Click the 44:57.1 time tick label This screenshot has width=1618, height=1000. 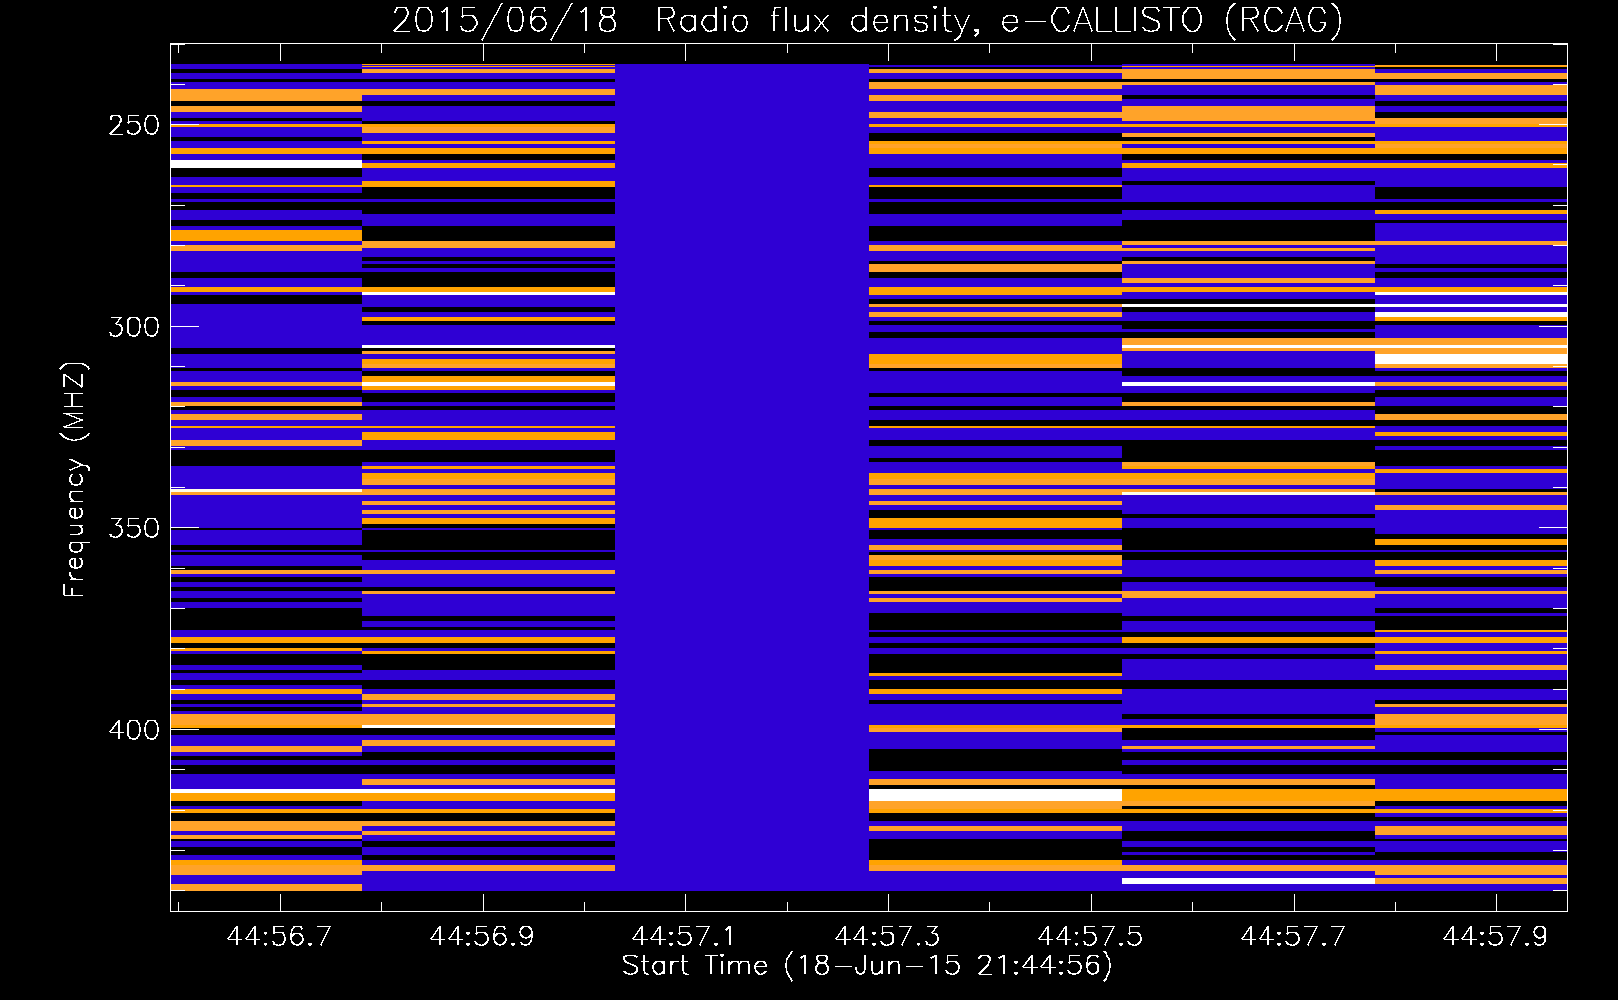(684, 936)
